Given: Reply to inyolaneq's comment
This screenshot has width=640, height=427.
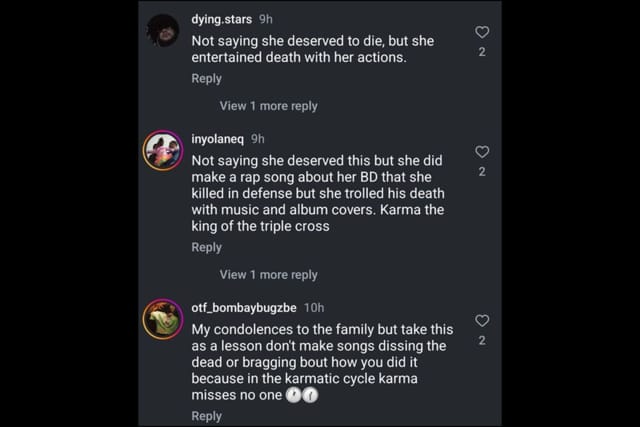Looking at the screenshot, I should 206,247.
